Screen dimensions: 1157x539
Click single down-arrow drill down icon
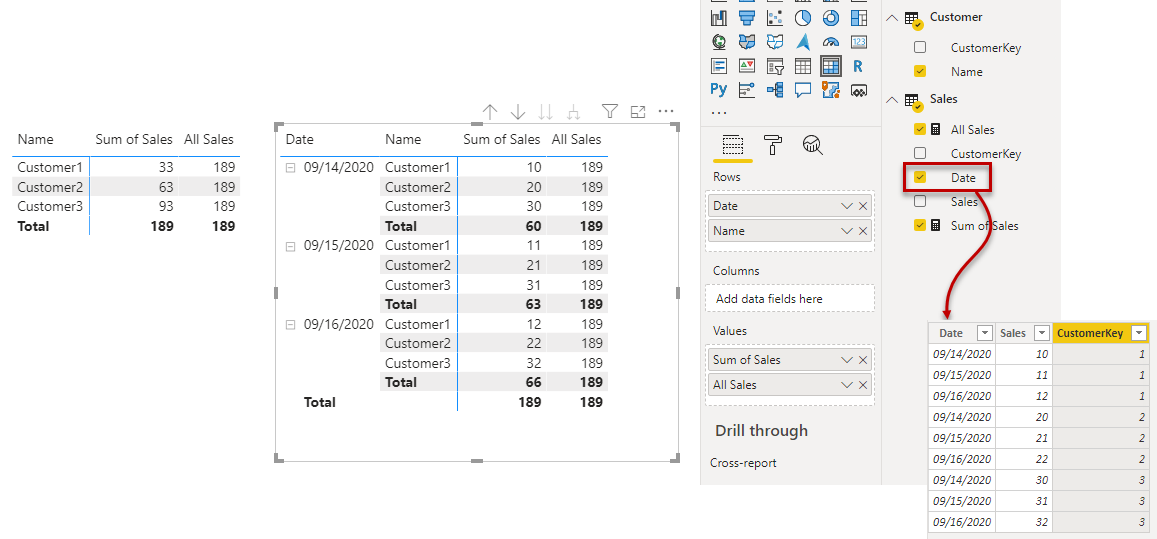[518, 111]
